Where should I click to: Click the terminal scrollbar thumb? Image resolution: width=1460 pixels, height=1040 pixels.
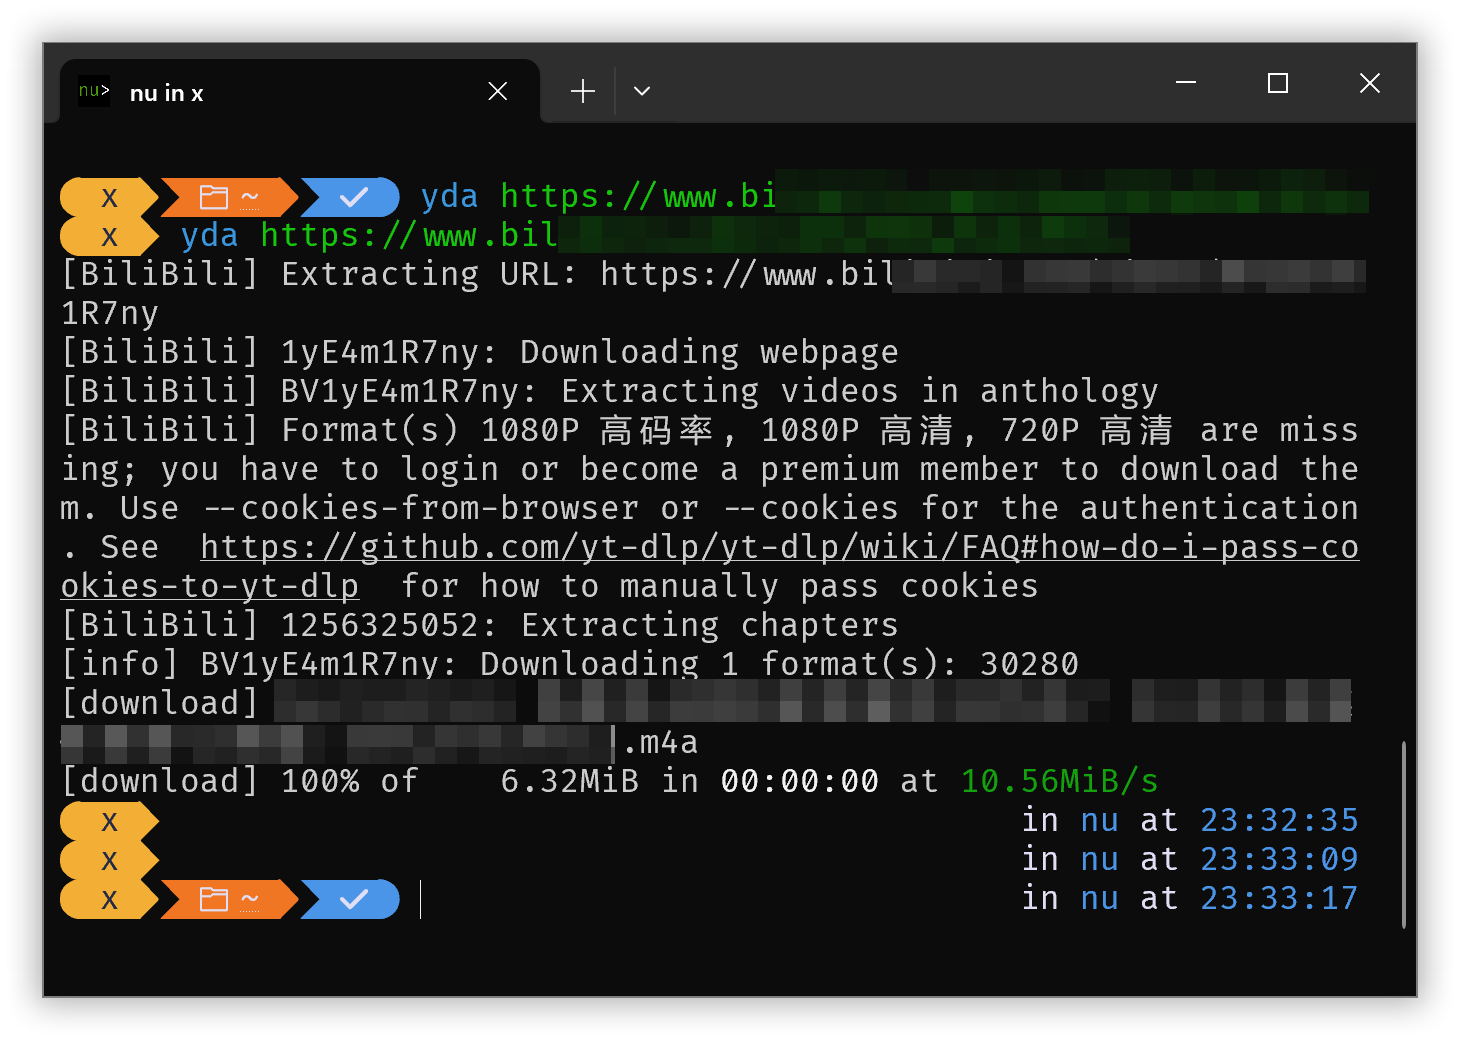coord(1404,835)
